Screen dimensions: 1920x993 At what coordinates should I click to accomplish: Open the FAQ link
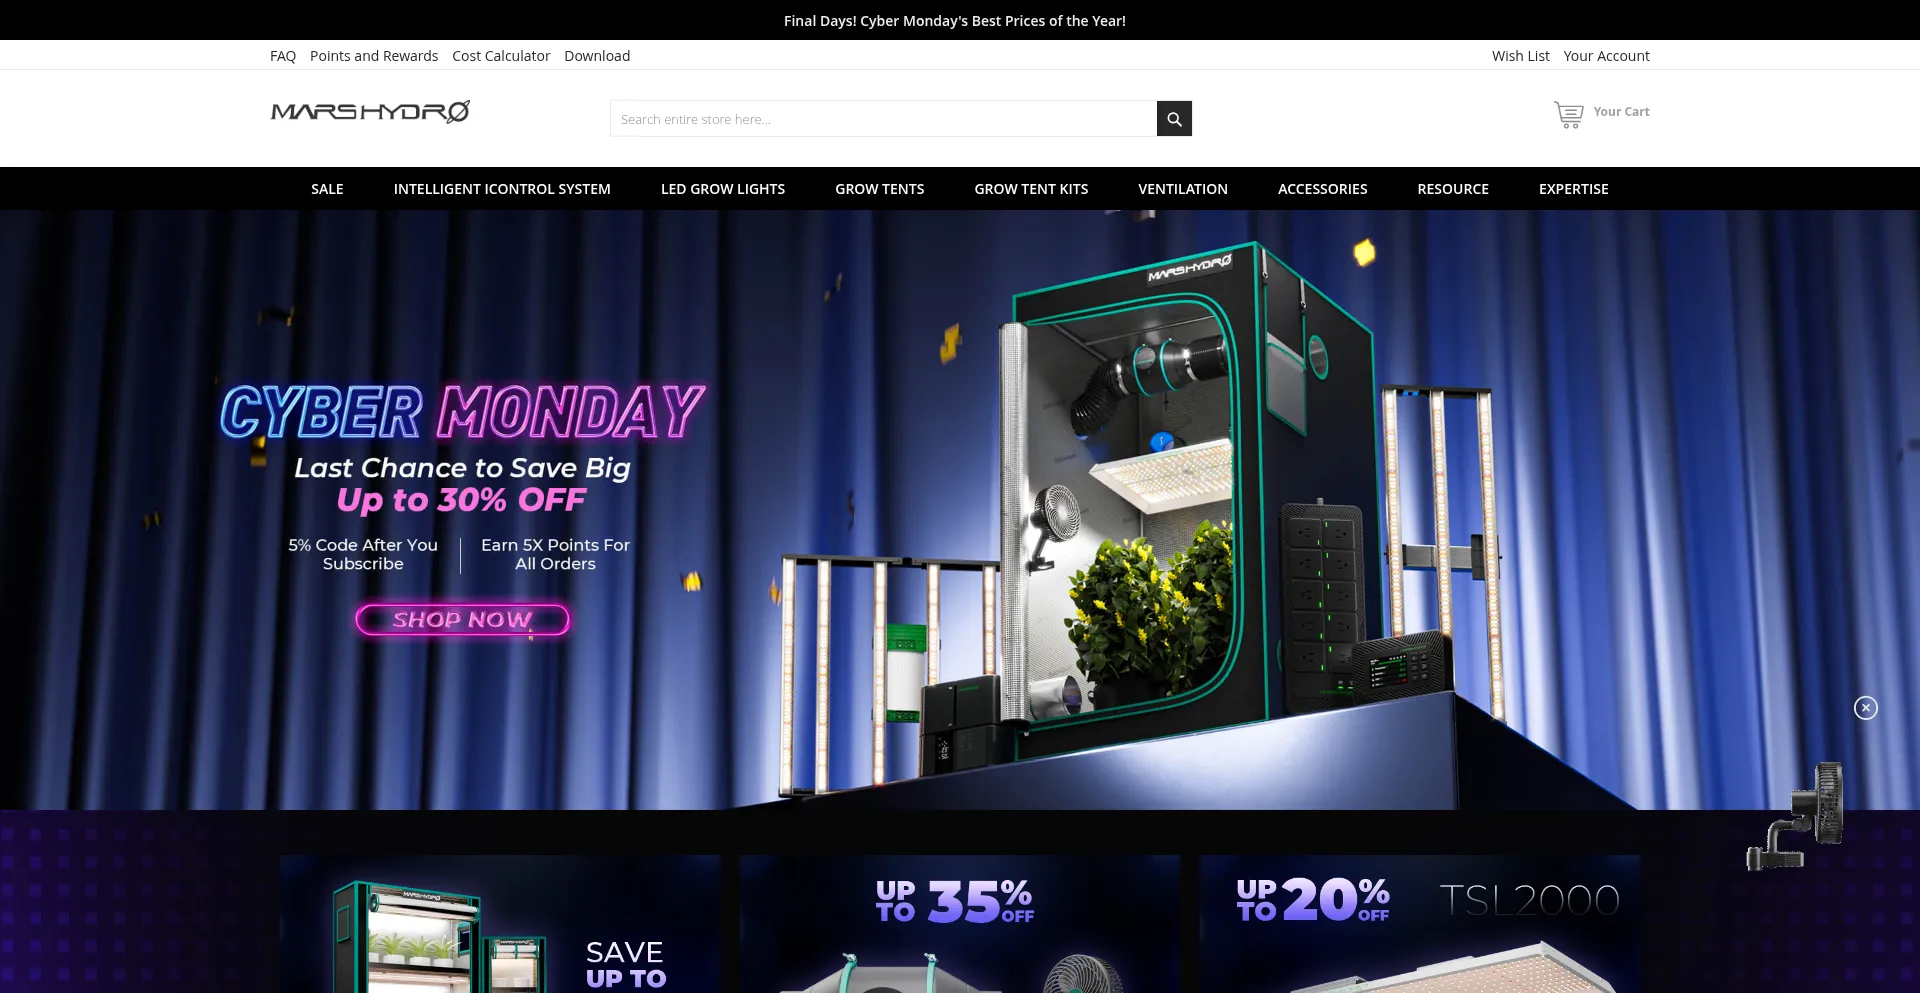[283, 56]
